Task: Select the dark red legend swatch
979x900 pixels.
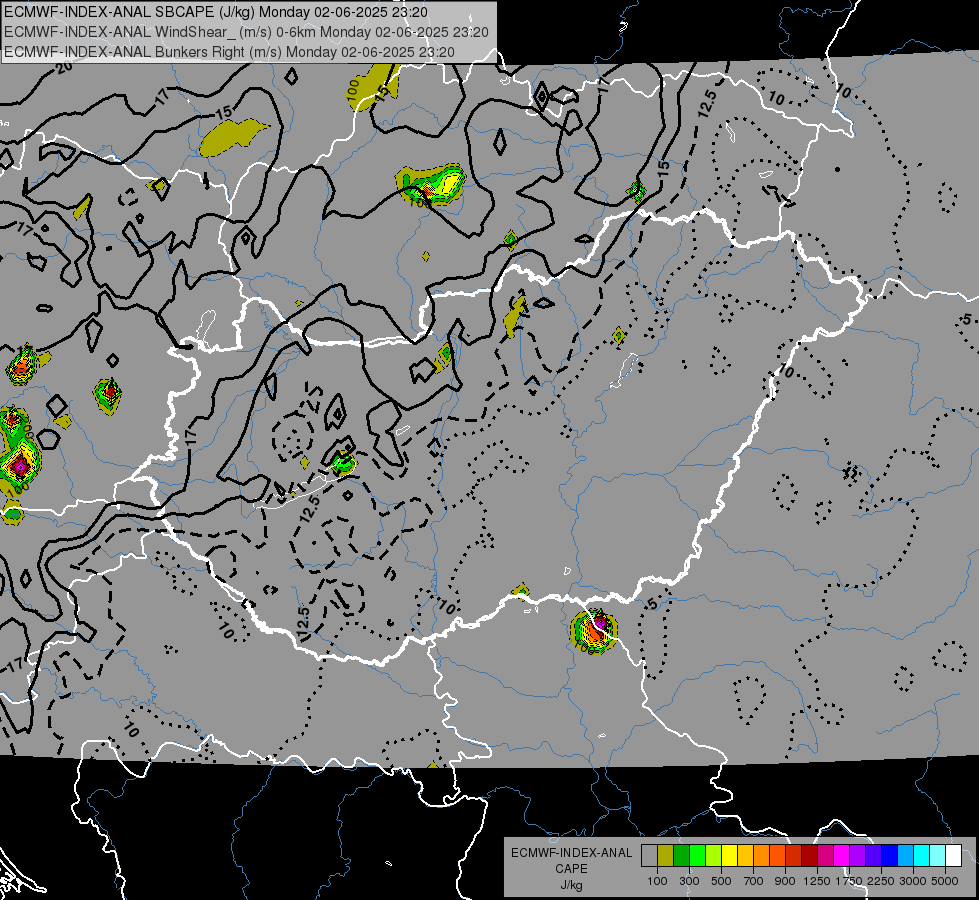Action: coord(810,856)
